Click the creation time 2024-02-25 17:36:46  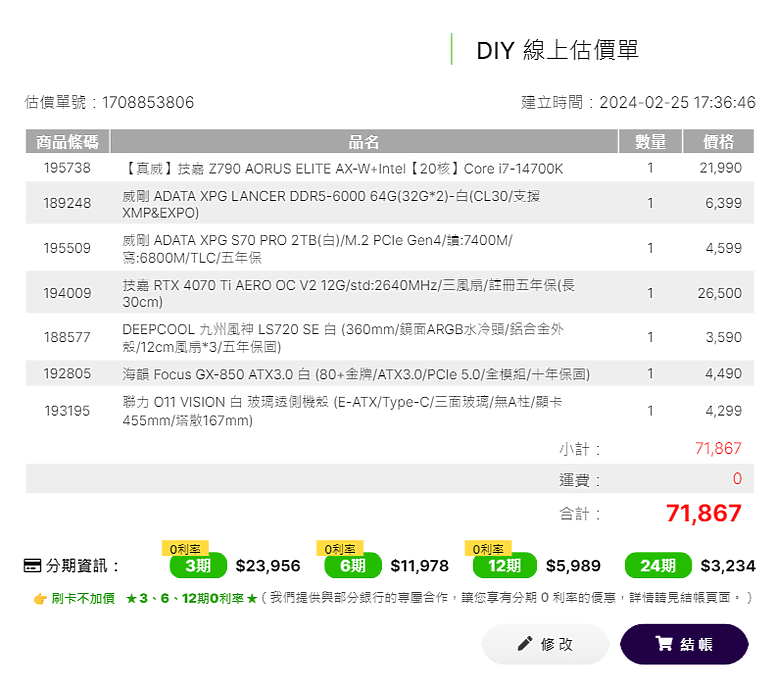[677, 102]
